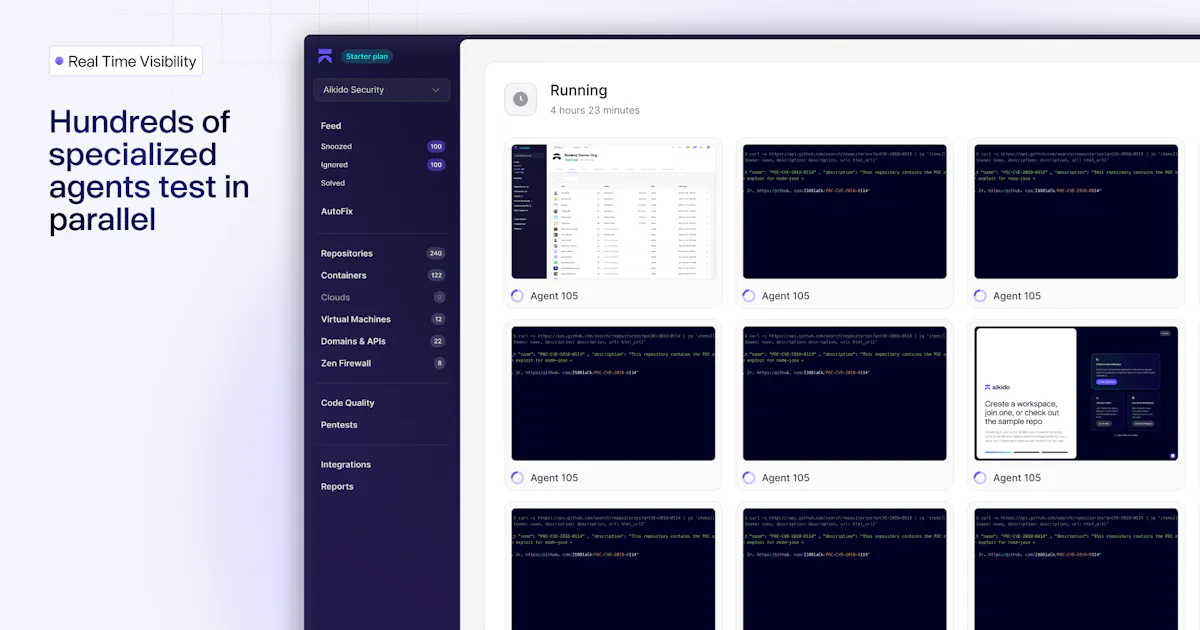Click the dropdown chevron next to Aikido Security
Screen dimensions: 1200x630
pyautogui.click(x=436, y=90)
